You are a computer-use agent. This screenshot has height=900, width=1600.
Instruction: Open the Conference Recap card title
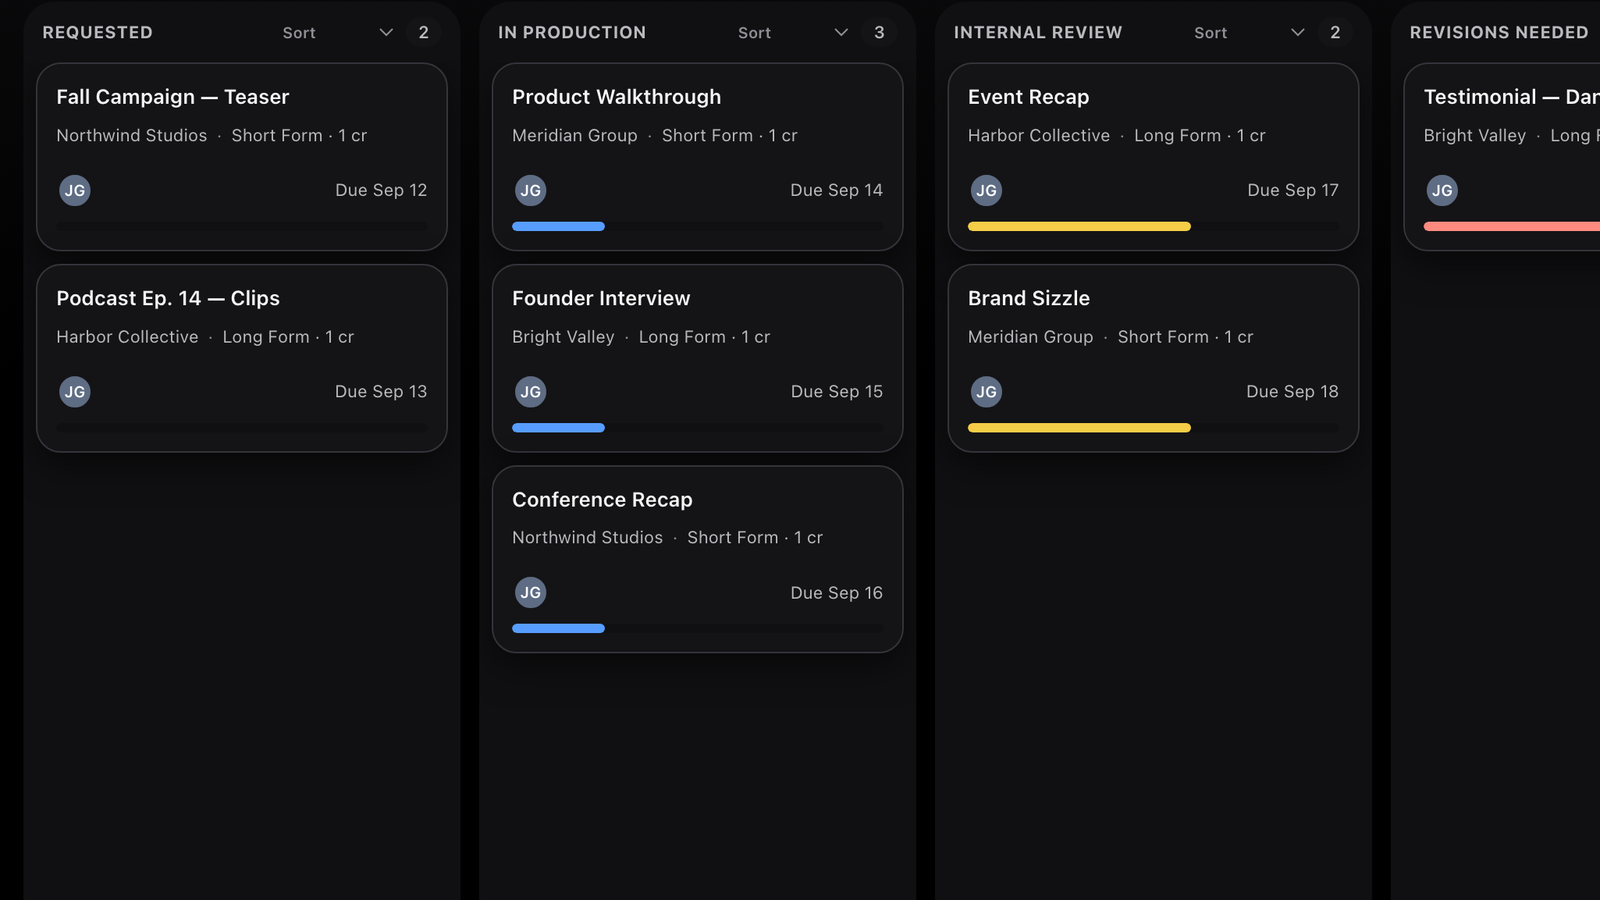[602, 499]
